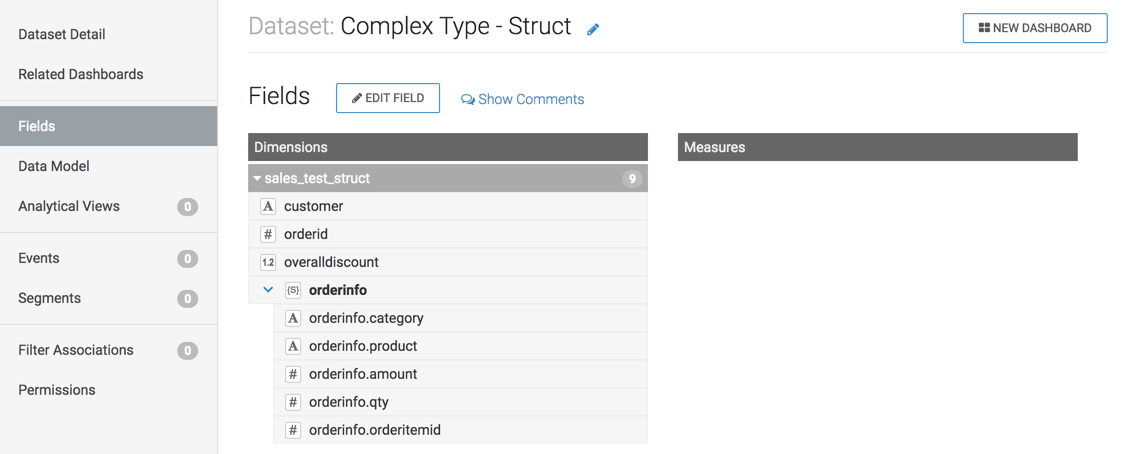Select the Permissions sidebar item

(x=57, y=390)
